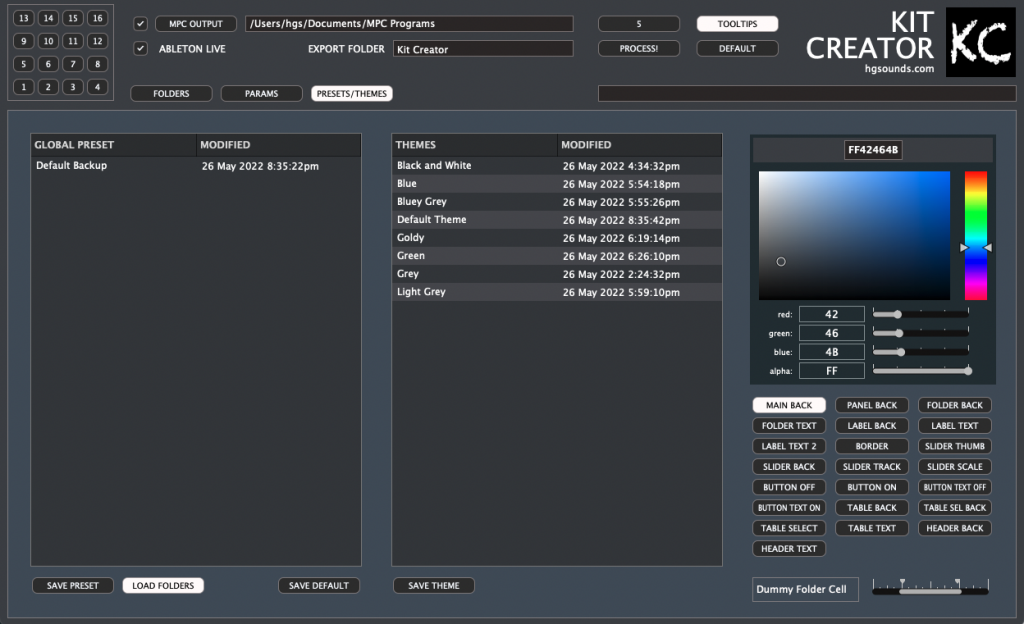Adjust the red slider thumb
This screenshot has height=624, width=1024.
coord(898,315)
